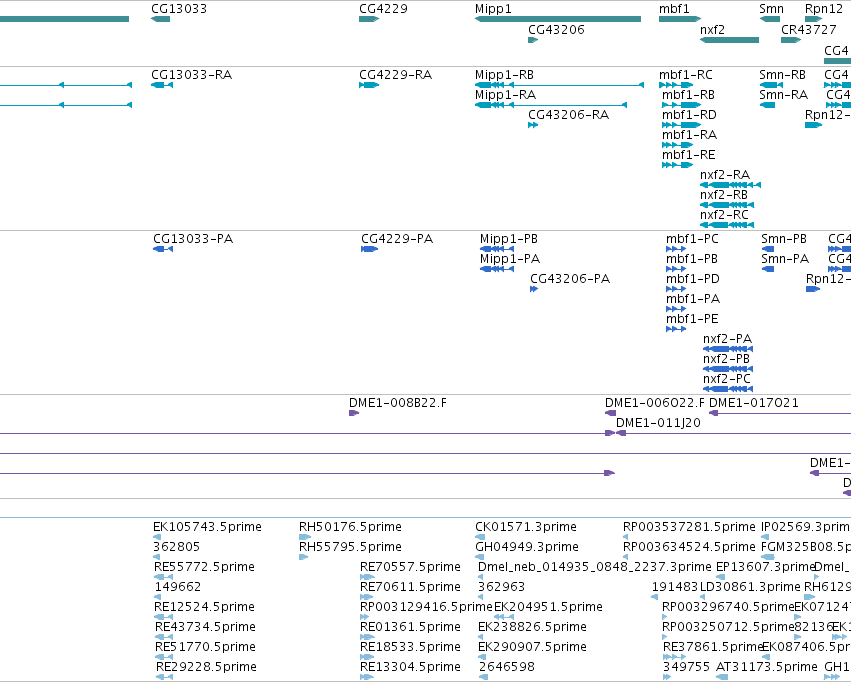Select protein Mipp1-PA
Viewport: 851px width, 682px height.
(497, 269)
